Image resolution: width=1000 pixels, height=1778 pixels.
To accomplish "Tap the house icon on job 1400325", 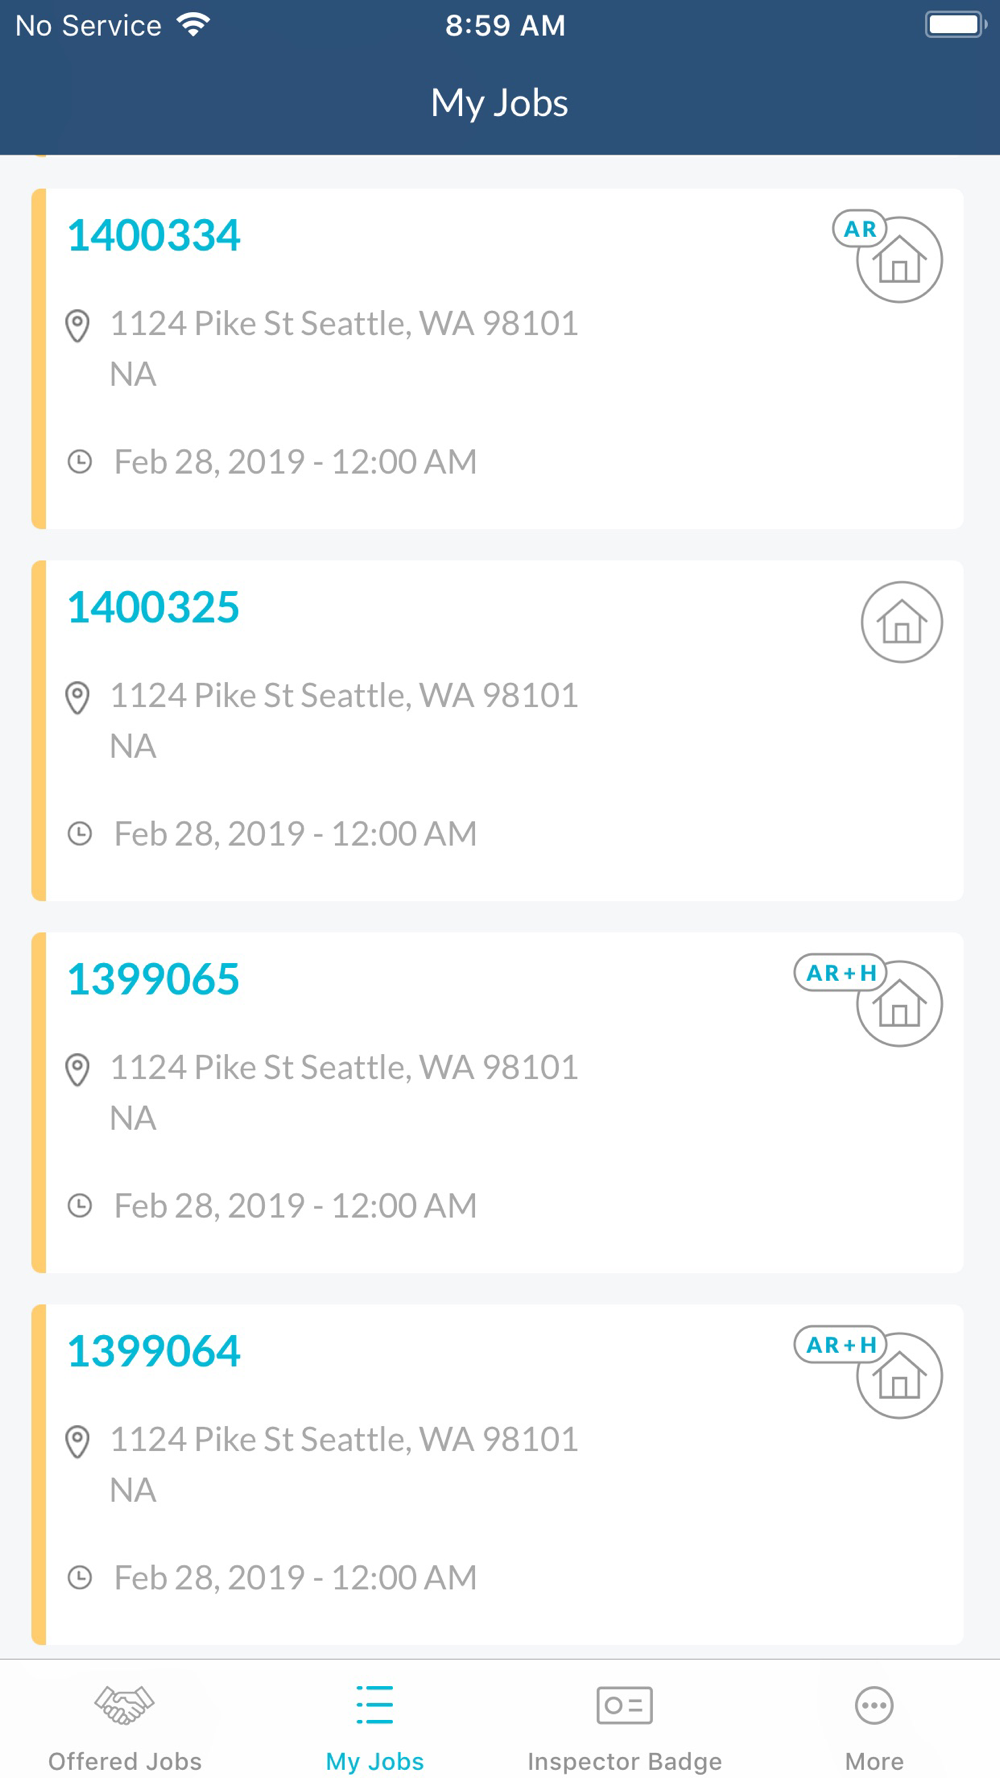I will [x=901, y=622].
